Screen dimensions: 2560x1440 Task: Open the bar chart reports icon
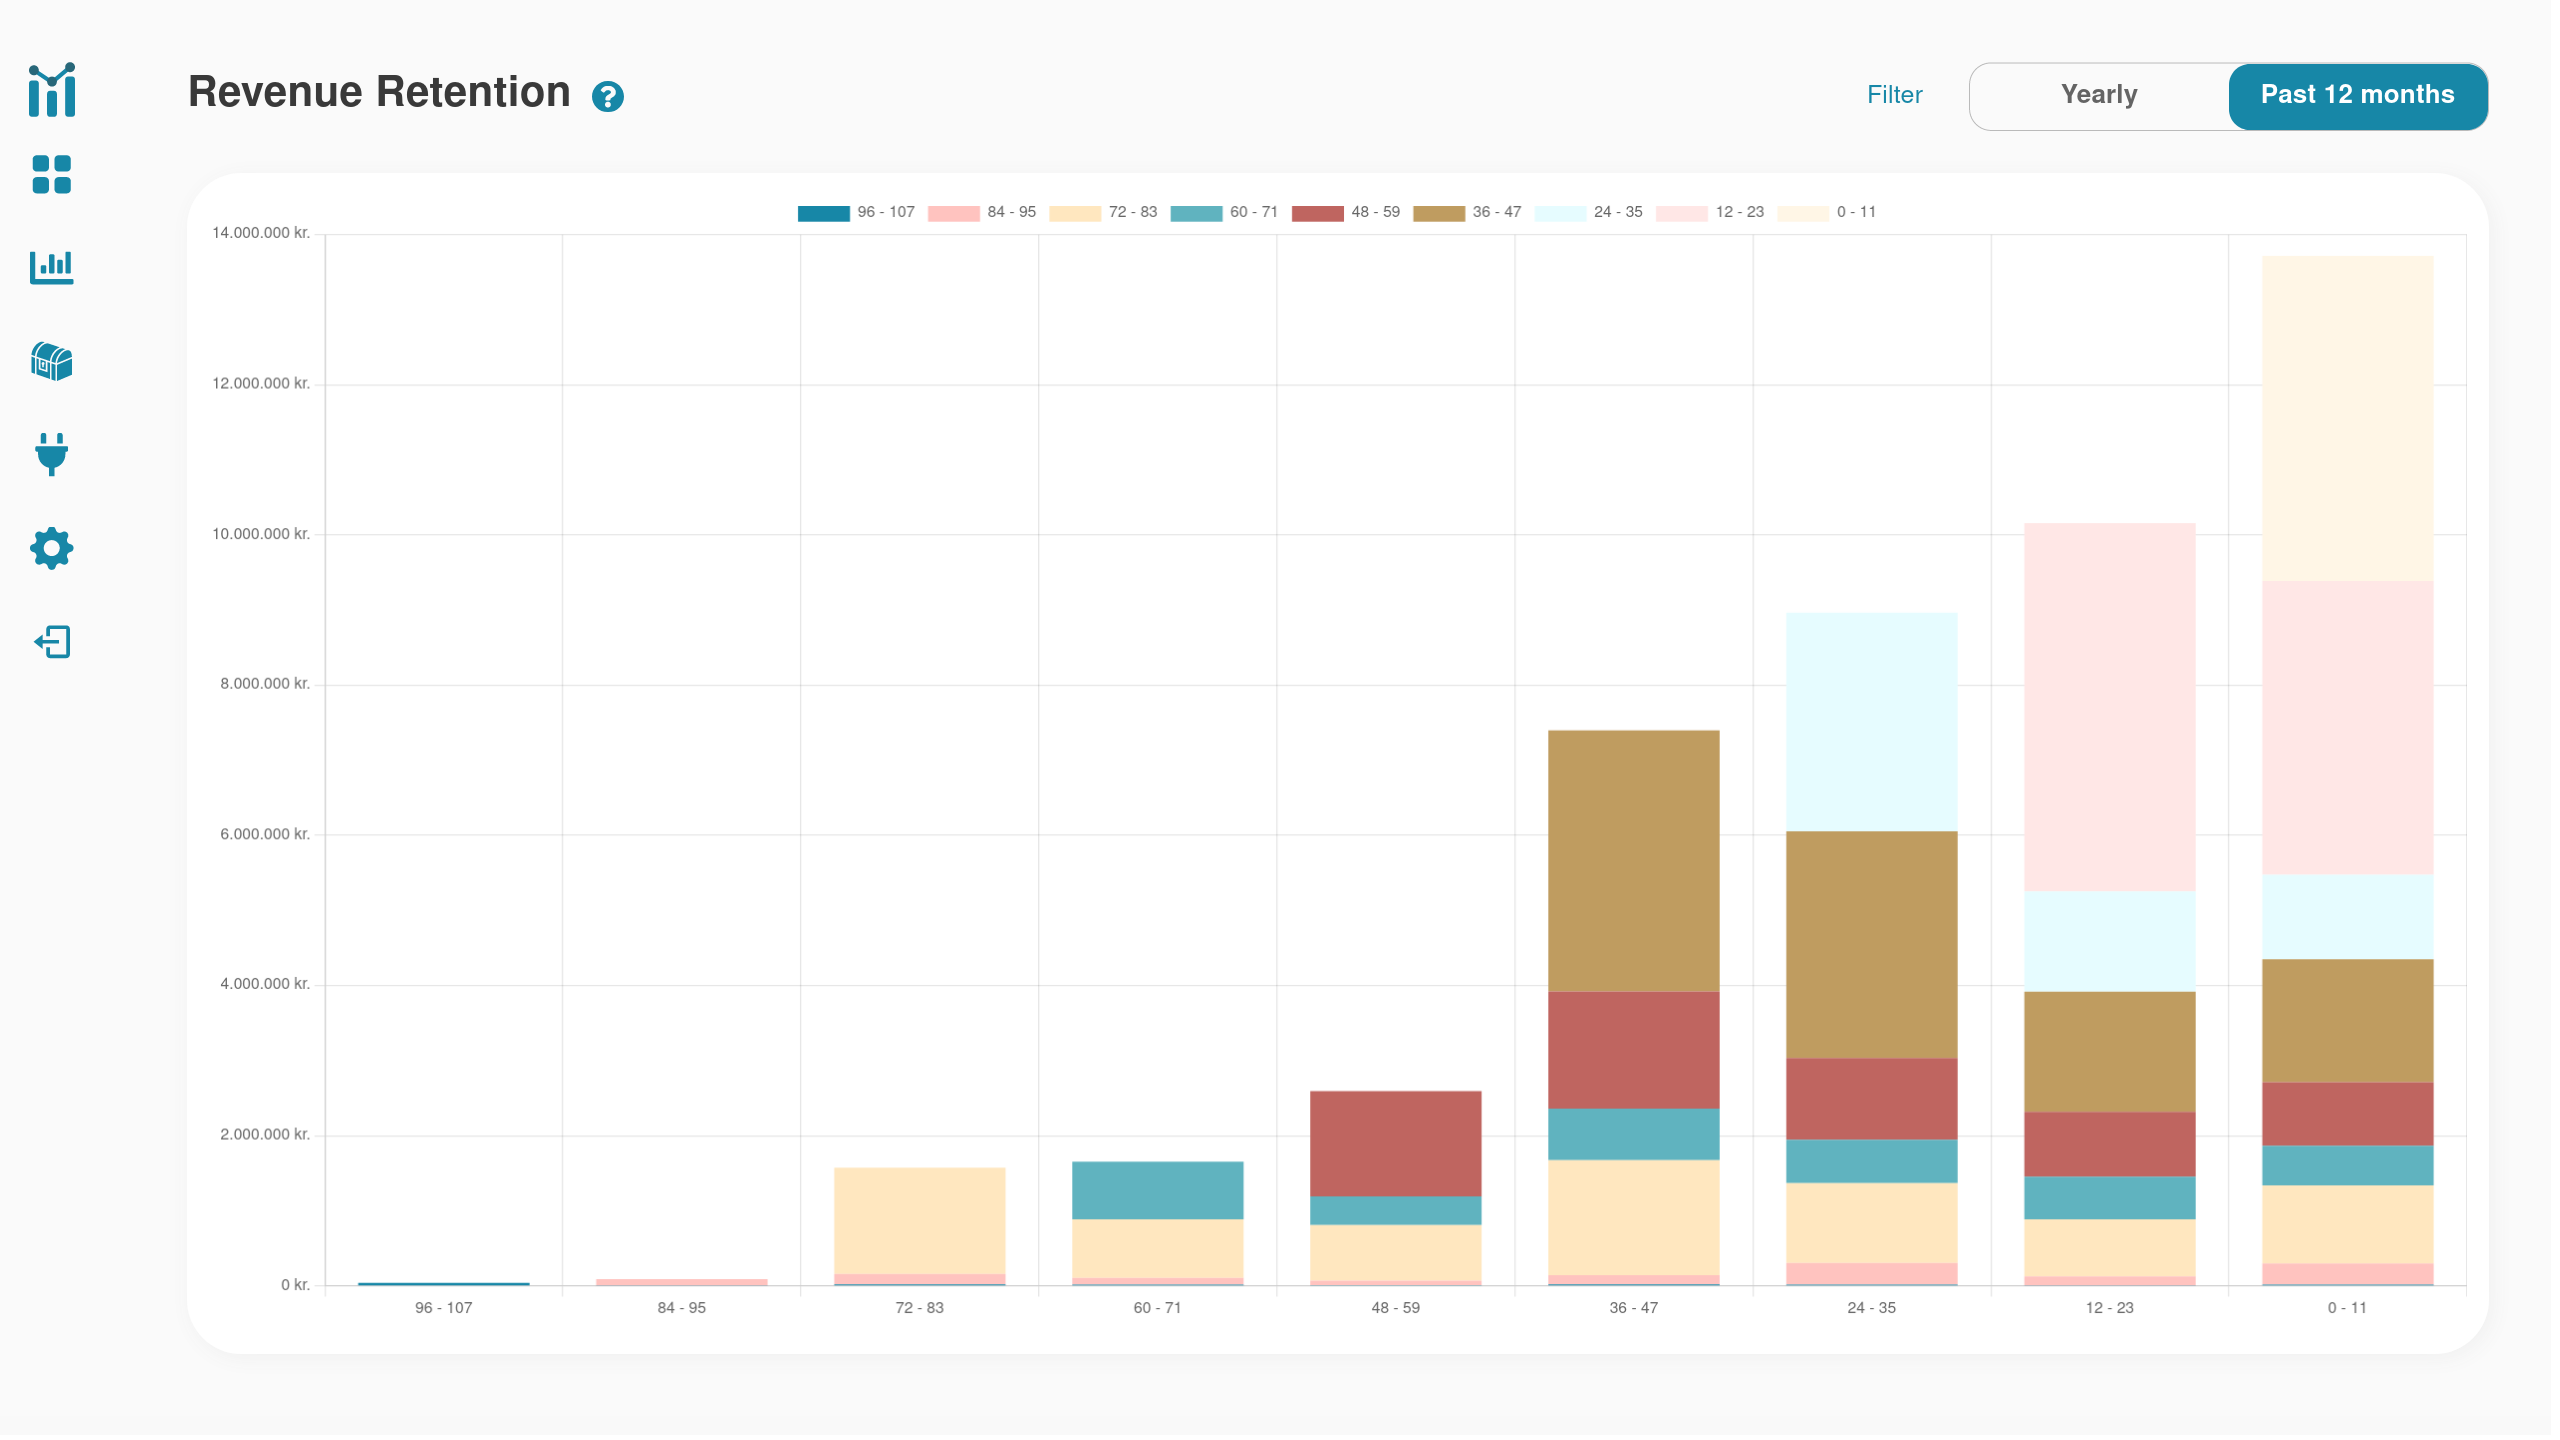[52, 267]
